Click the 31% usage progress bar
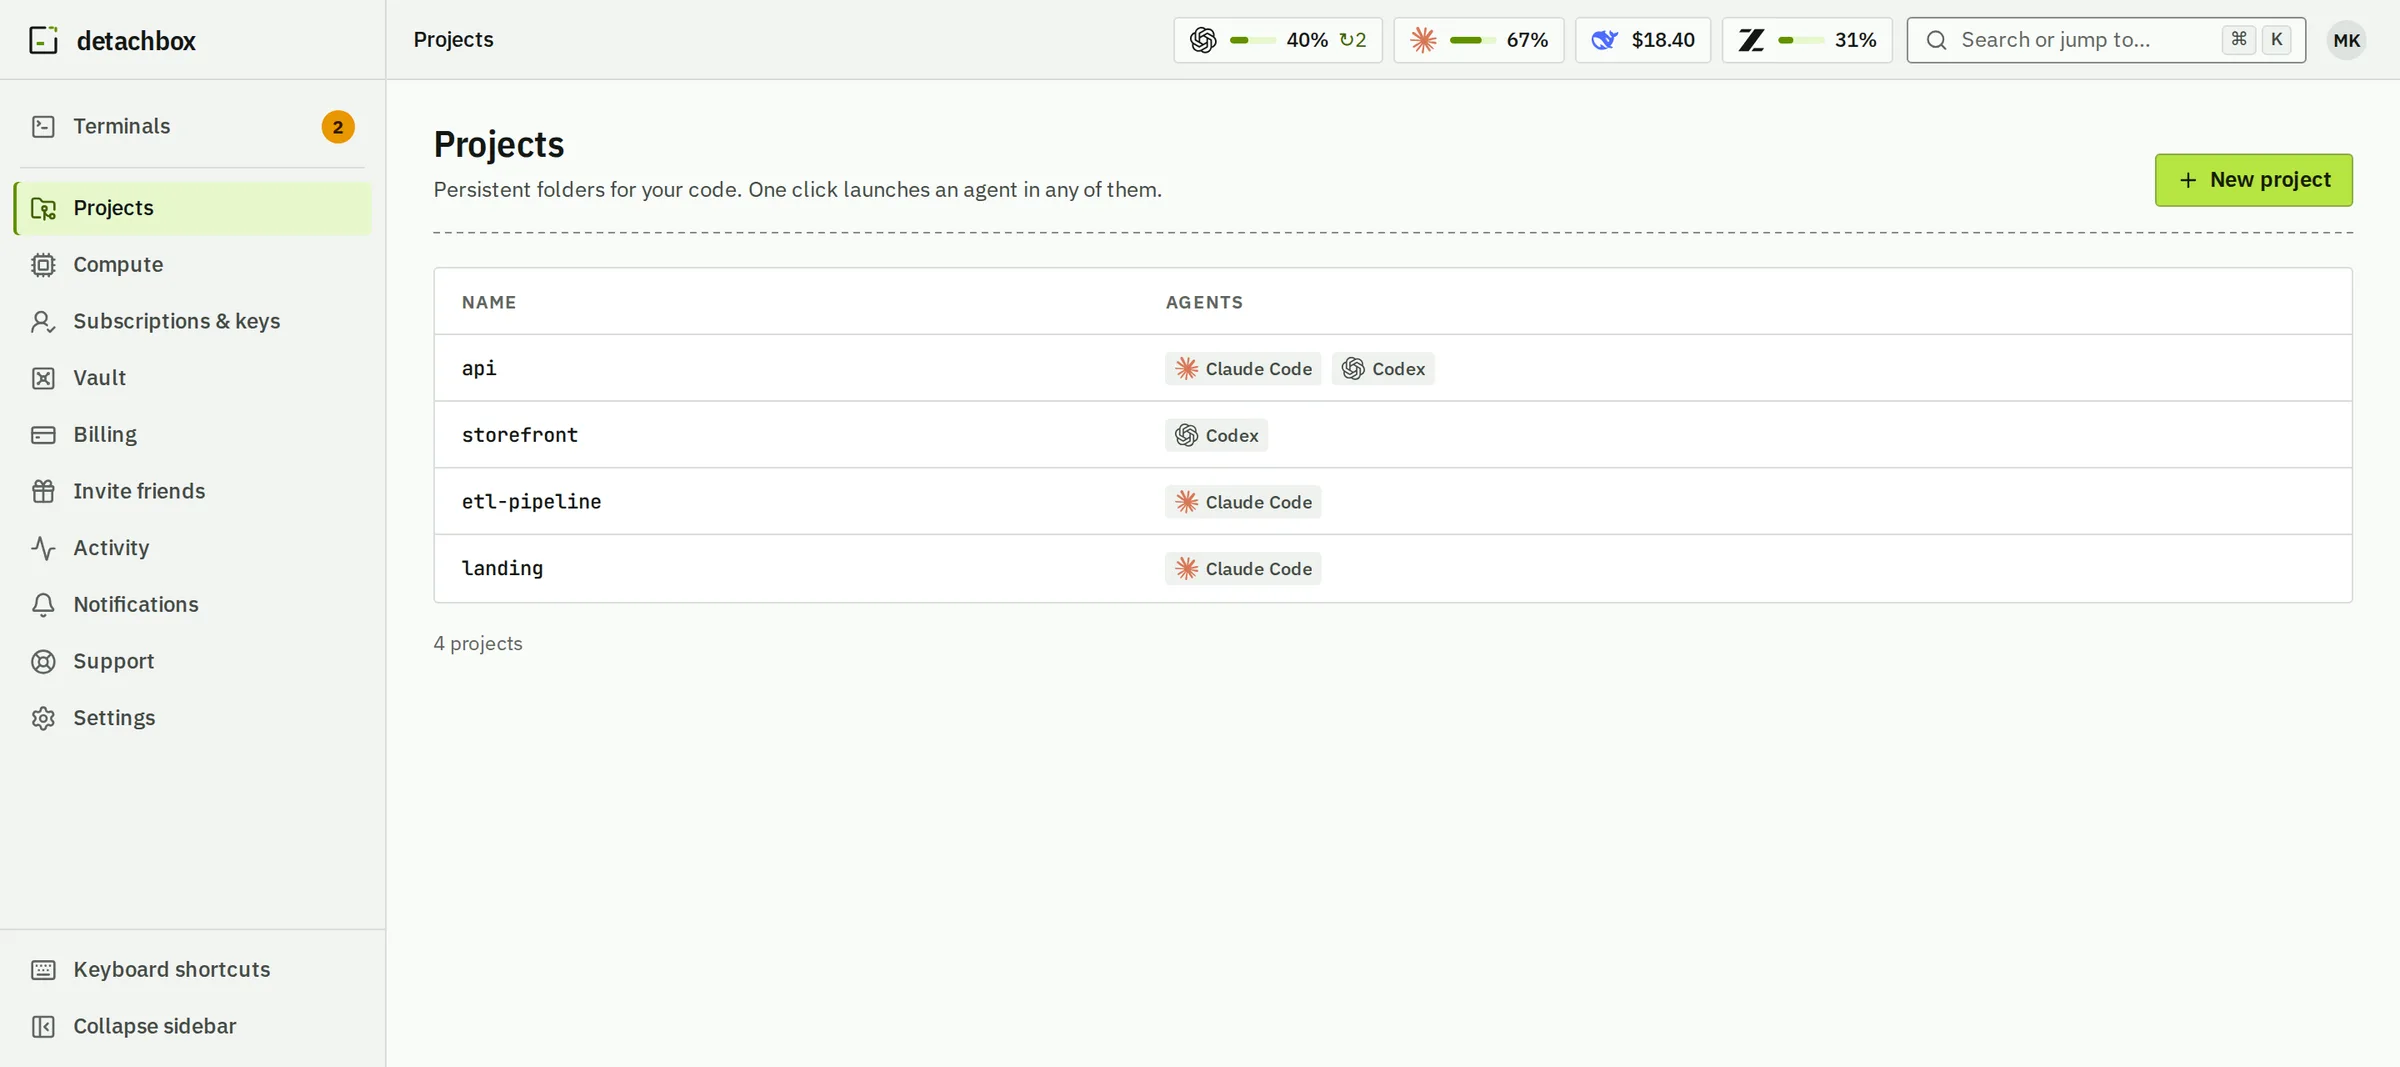This screenshot has width=2400, height=1067. (1800, 40)
